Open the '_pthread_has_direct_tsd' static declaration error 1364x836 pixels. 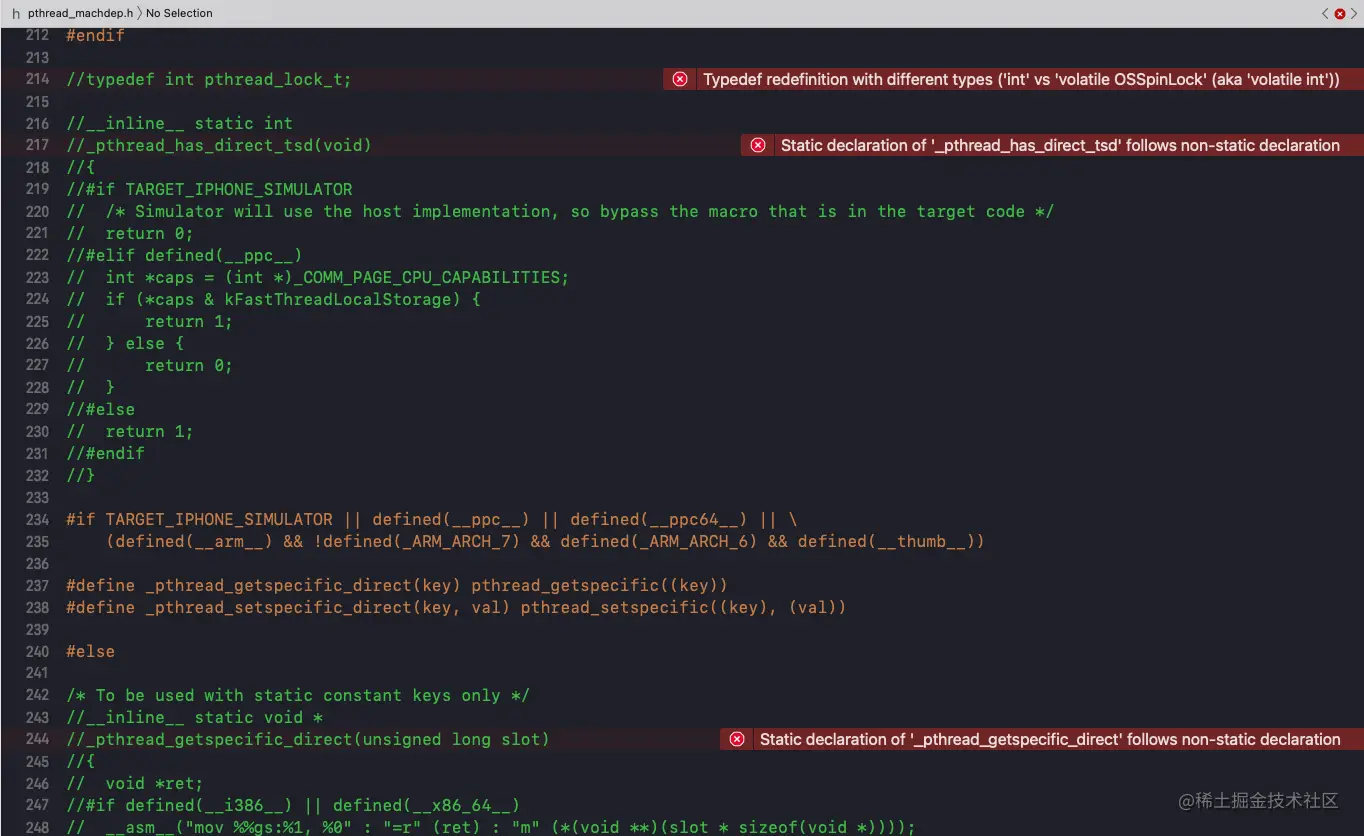[1060, 145]
